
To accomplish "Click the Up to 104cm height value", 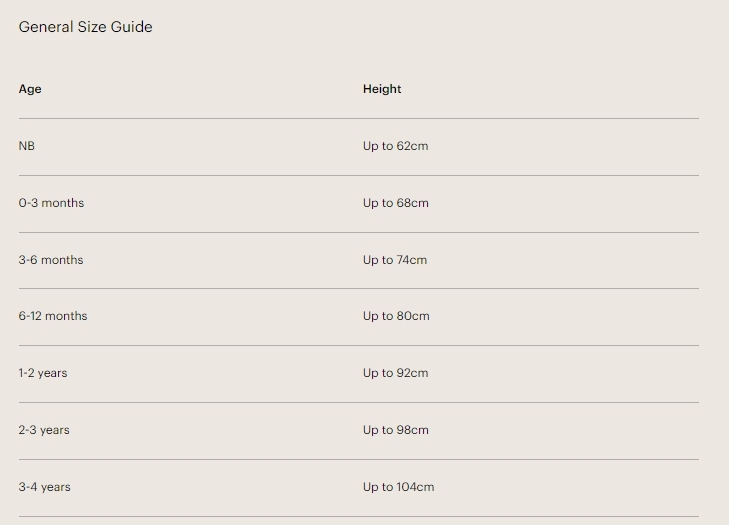I will point(398,487).
